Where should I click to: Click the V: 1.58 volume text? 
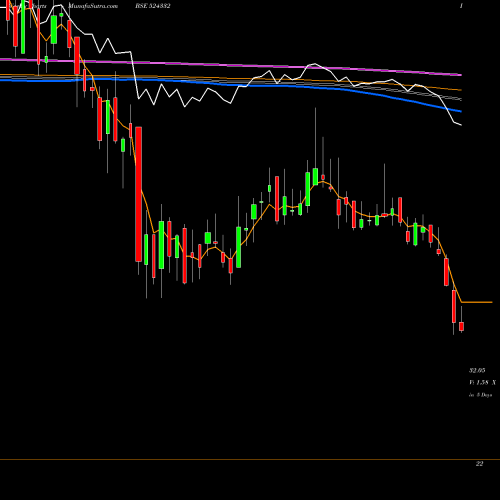pyautogui.click(x=479, y=382)
